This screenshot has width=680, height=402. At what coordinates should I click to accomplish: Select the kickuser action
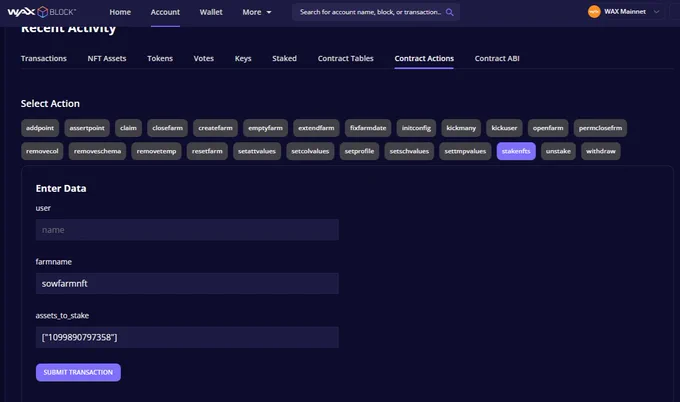click(x=504, y=128)
